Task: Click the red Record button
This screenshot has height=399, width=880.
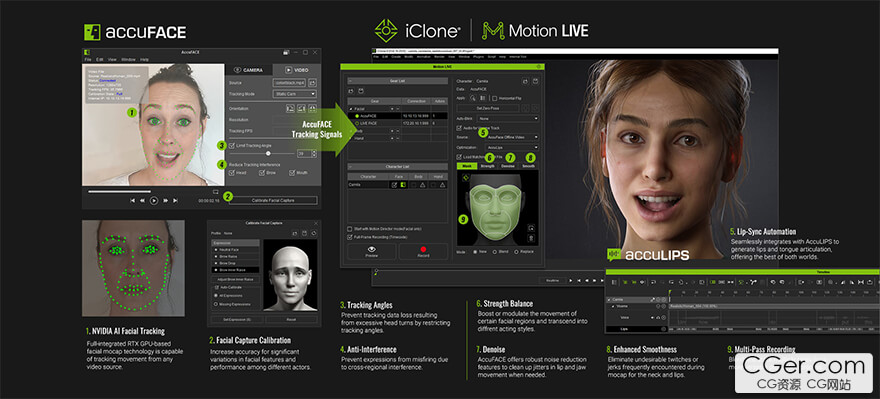Action: [423, 251]
